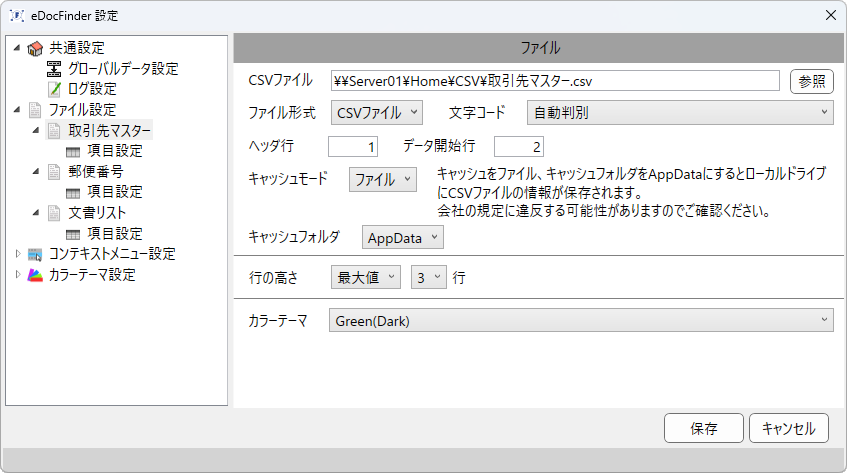Click the CSVファイル label
The image size is (847, 473).
pyautogui.click(x=280, y=80)
